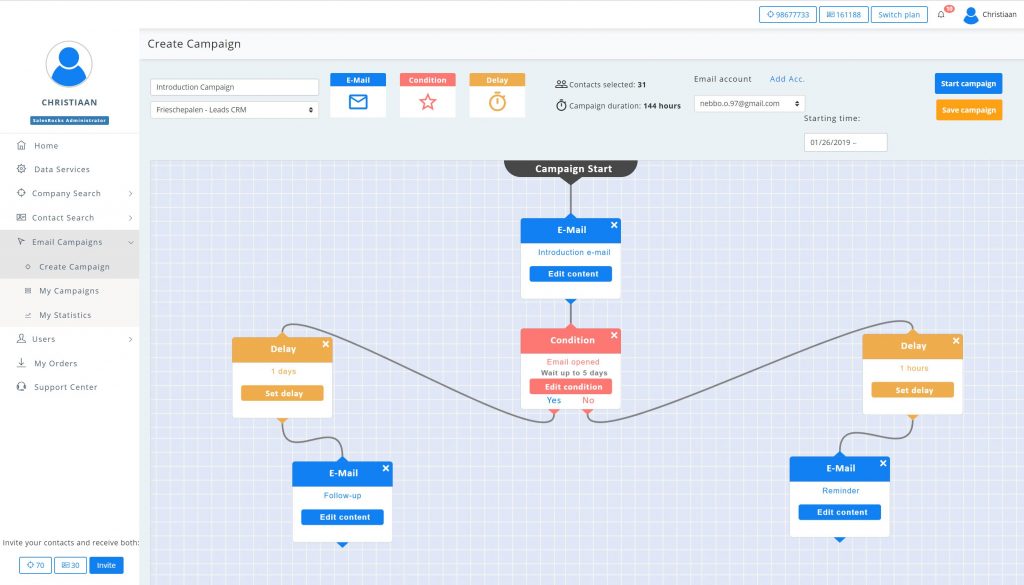
Task: Click the Delay stopwatch block icon
Action: 497,101
